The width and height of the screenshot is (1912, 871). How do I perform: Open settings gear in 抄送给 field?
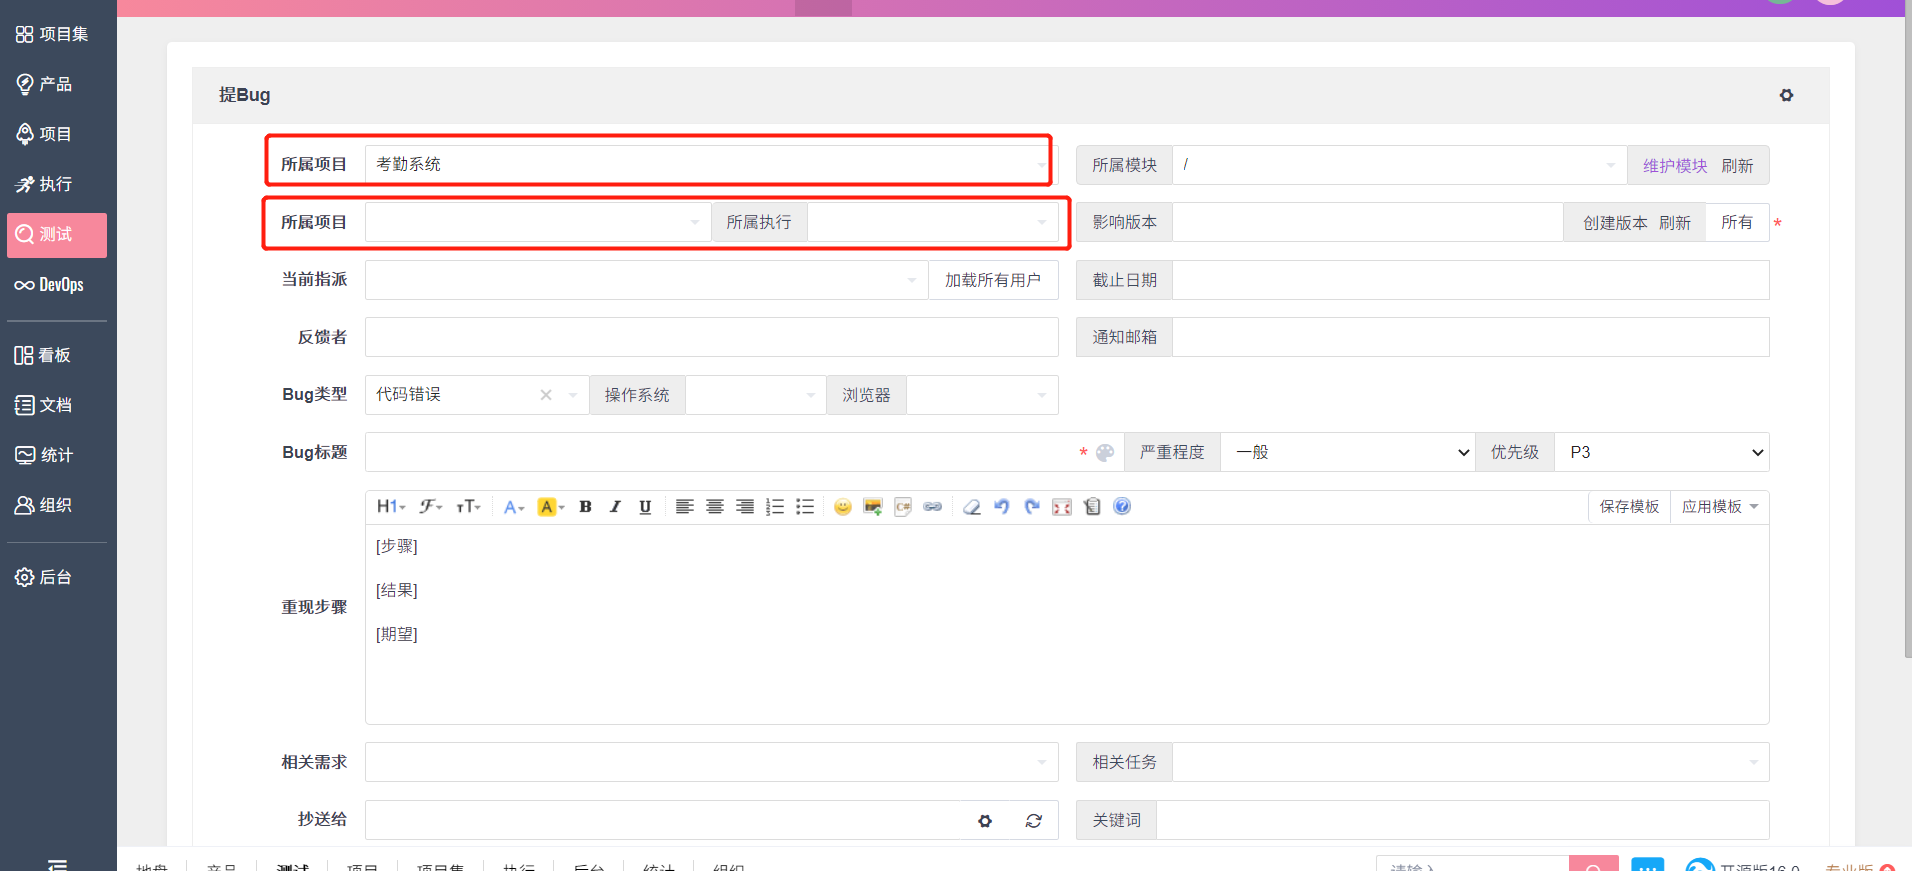[x=985, y=821]
